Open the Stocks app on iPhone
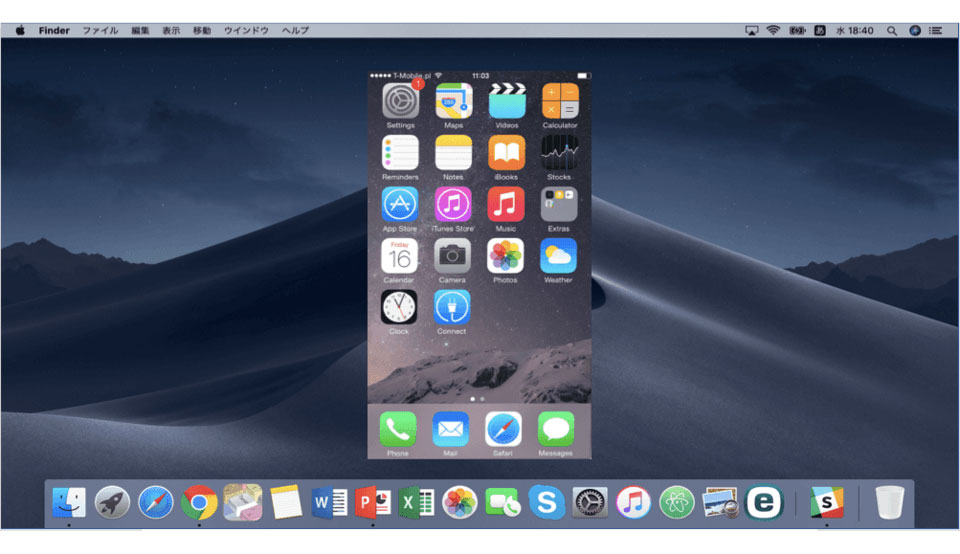 (560, 152)
